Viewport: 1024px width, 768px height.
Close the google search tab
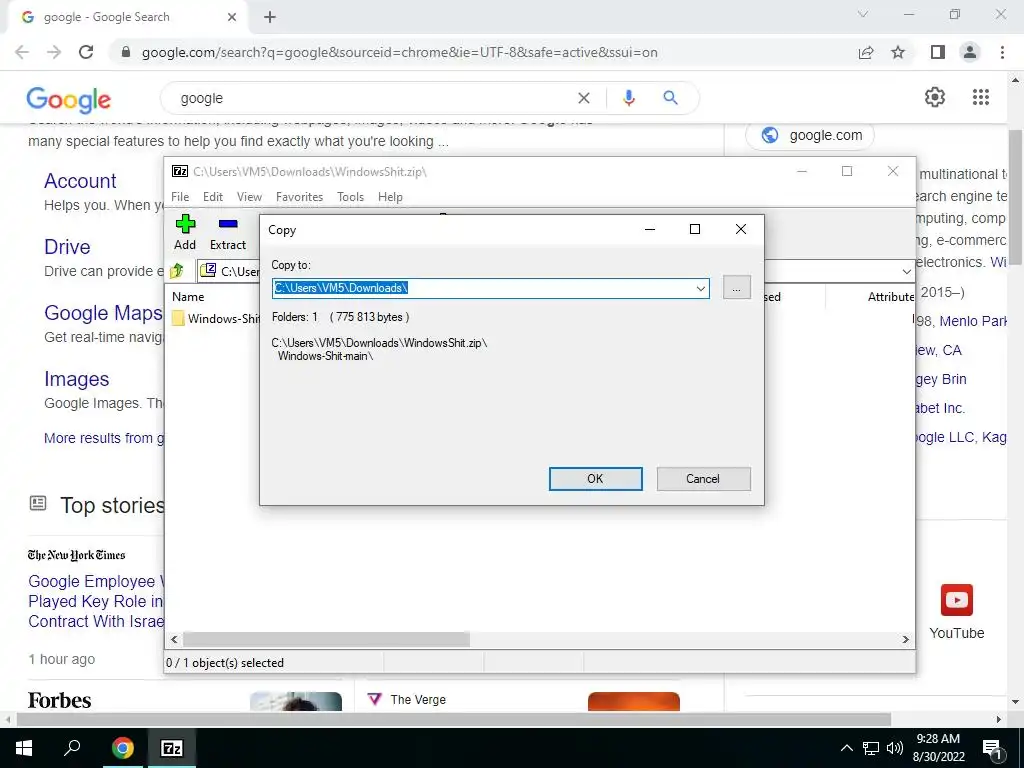[232, 17]
